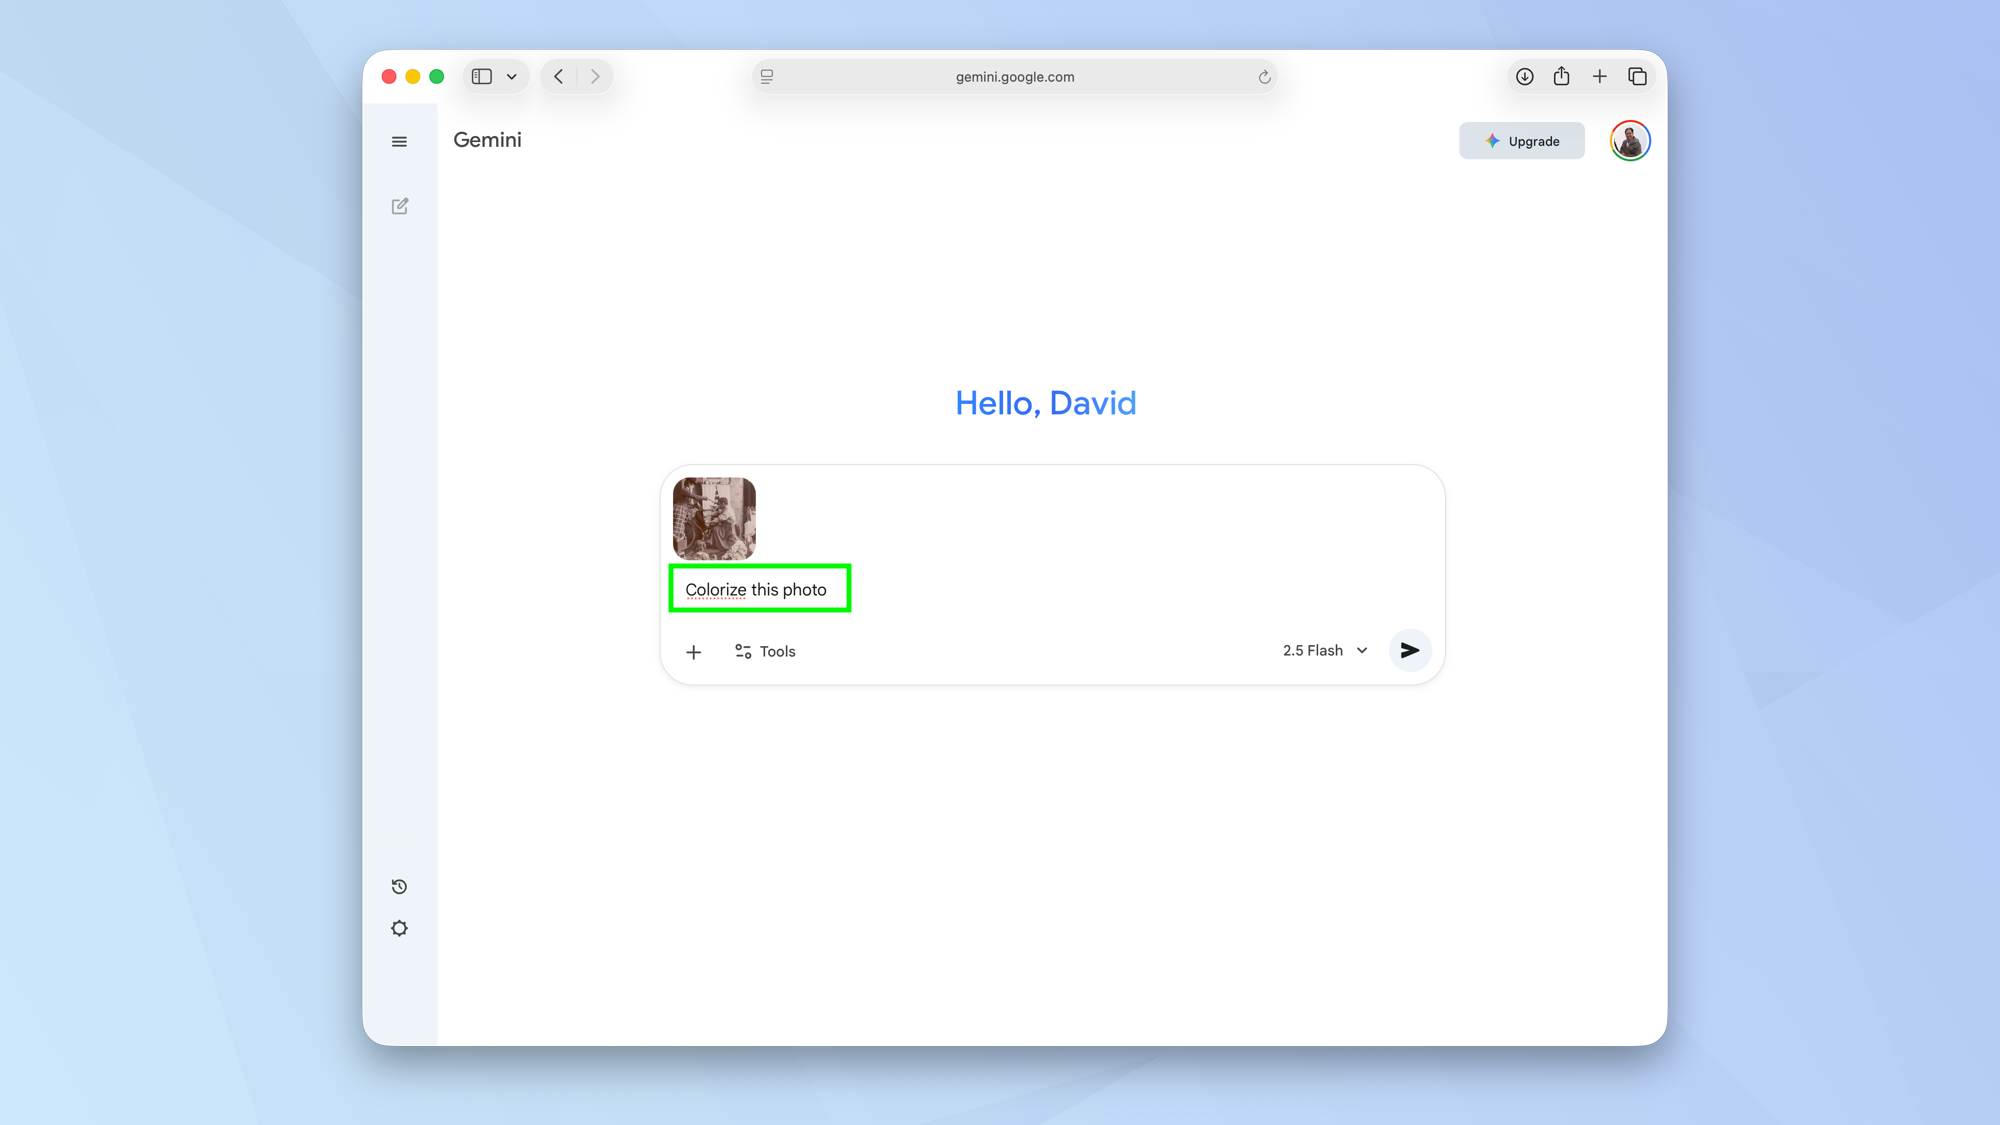
Task: Expand the sidebar options chevron
Action: [511, 76]
